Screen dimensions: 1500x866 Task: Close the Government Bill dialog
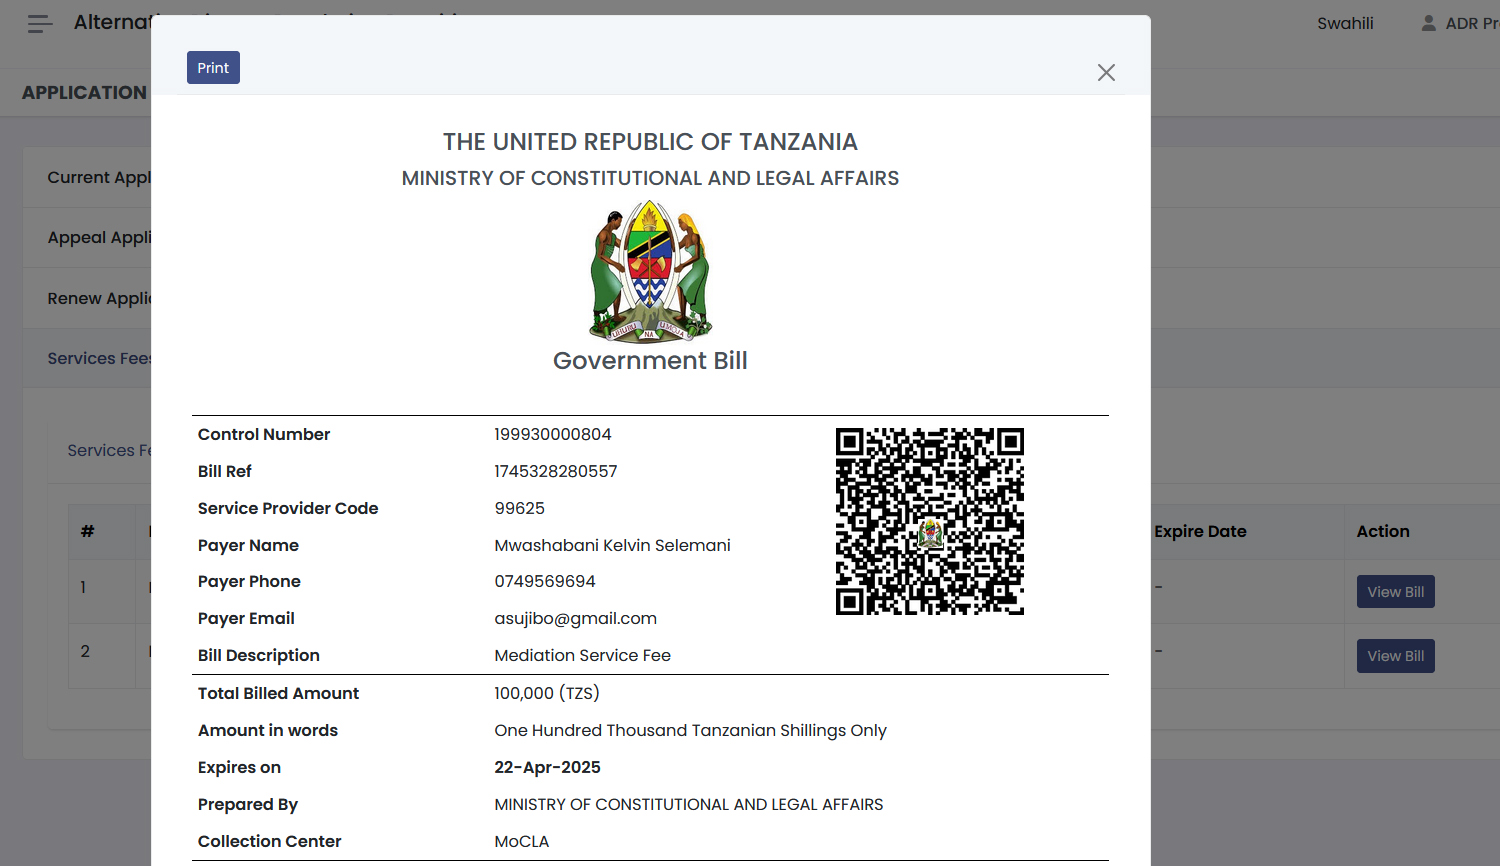point(1106,73)
